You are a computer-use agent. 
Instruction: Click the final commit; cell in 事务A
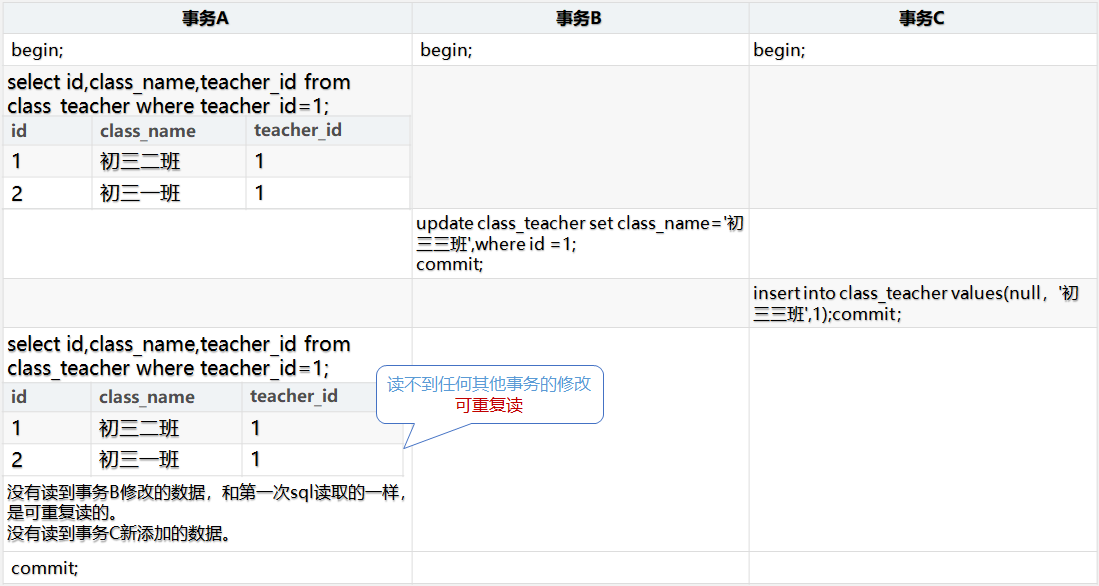tap(45, 568)
